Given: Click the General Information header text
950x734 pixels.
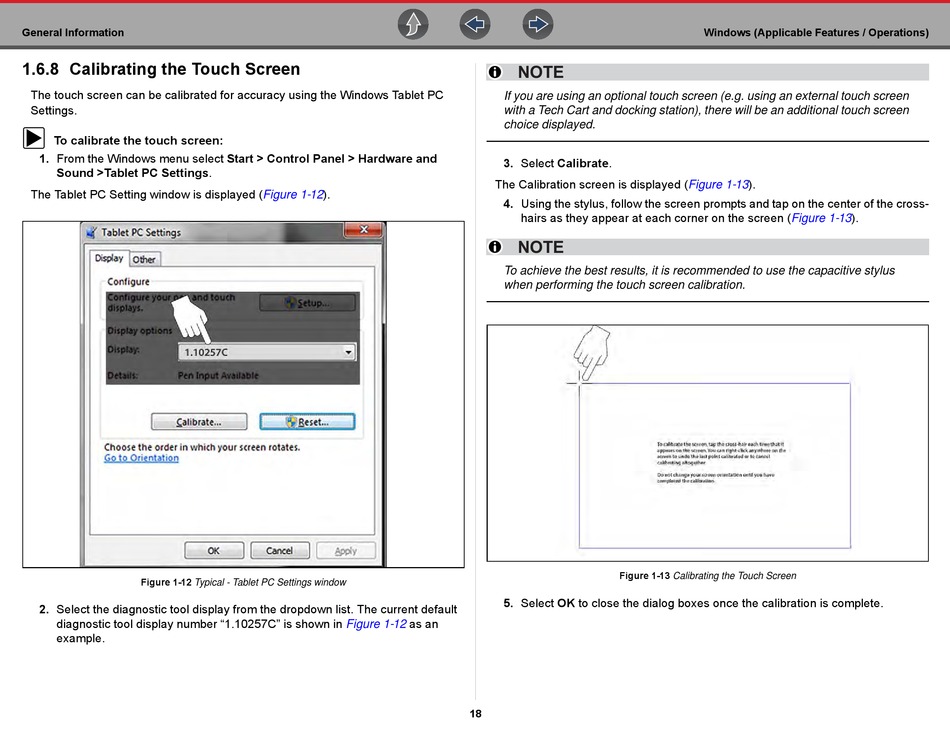Looking at the screenshot, I should tap(73, 33).
